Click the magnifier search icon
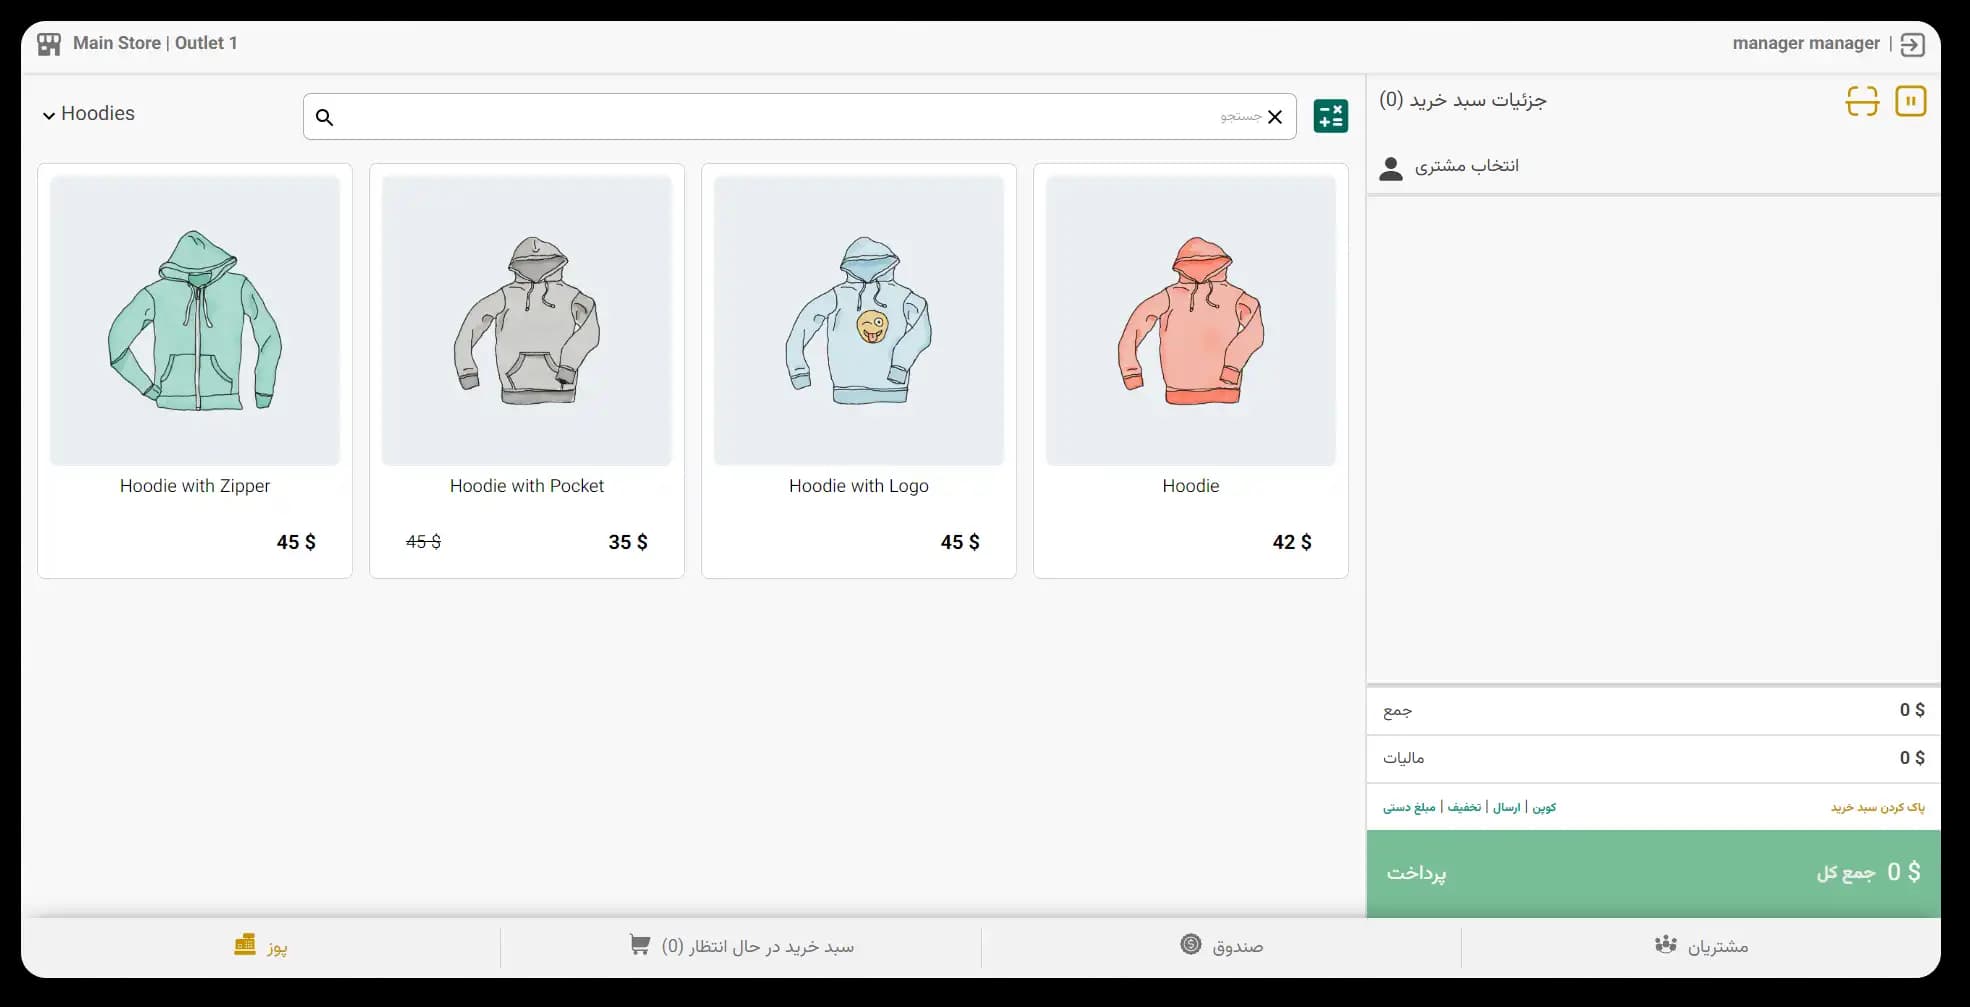 (x=324, y=117)
